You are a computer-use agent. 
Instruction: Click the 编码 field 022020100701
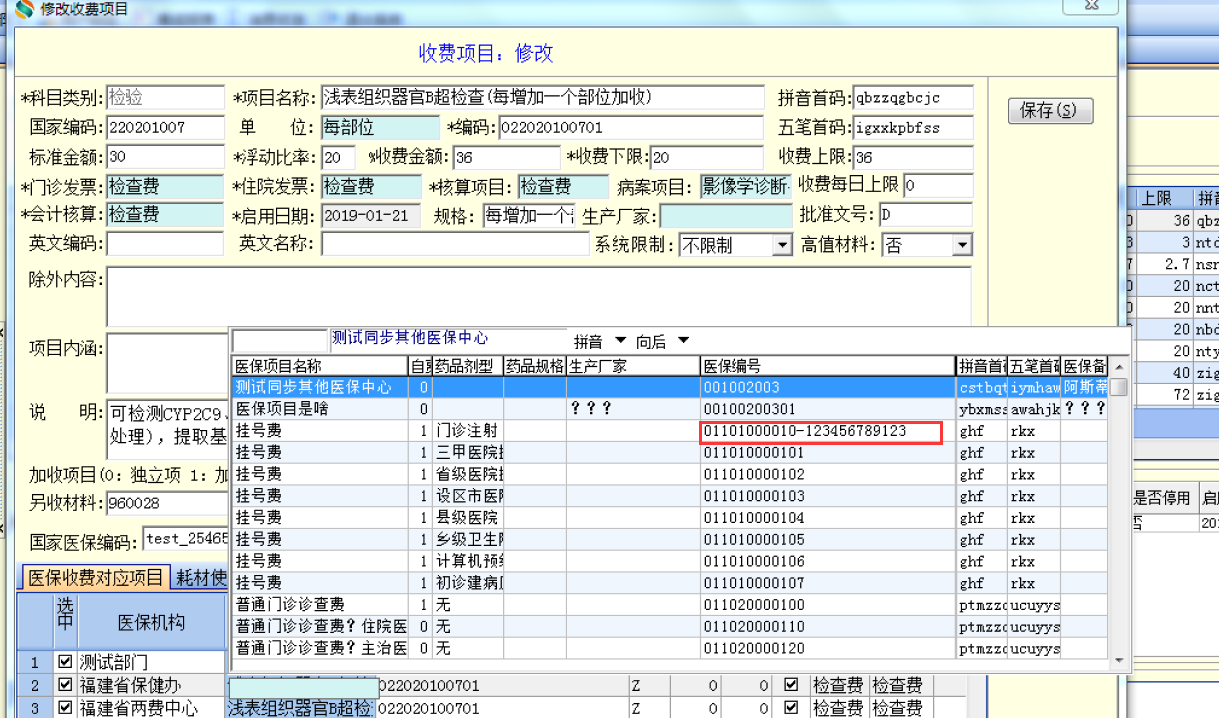point(630,127)
